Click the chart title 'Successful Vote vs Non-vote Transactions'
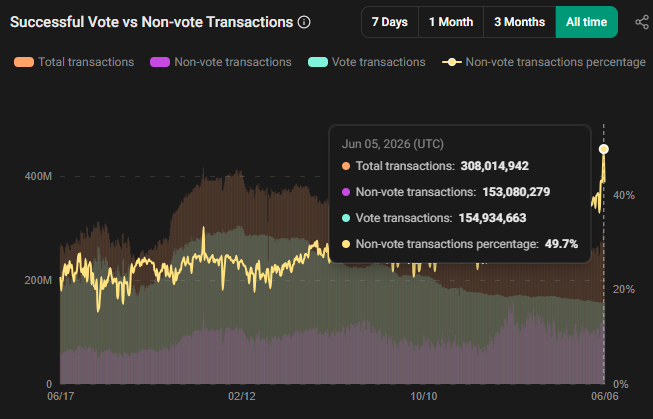This screenshot has width=653, height=419. click(x=152, y=22)
